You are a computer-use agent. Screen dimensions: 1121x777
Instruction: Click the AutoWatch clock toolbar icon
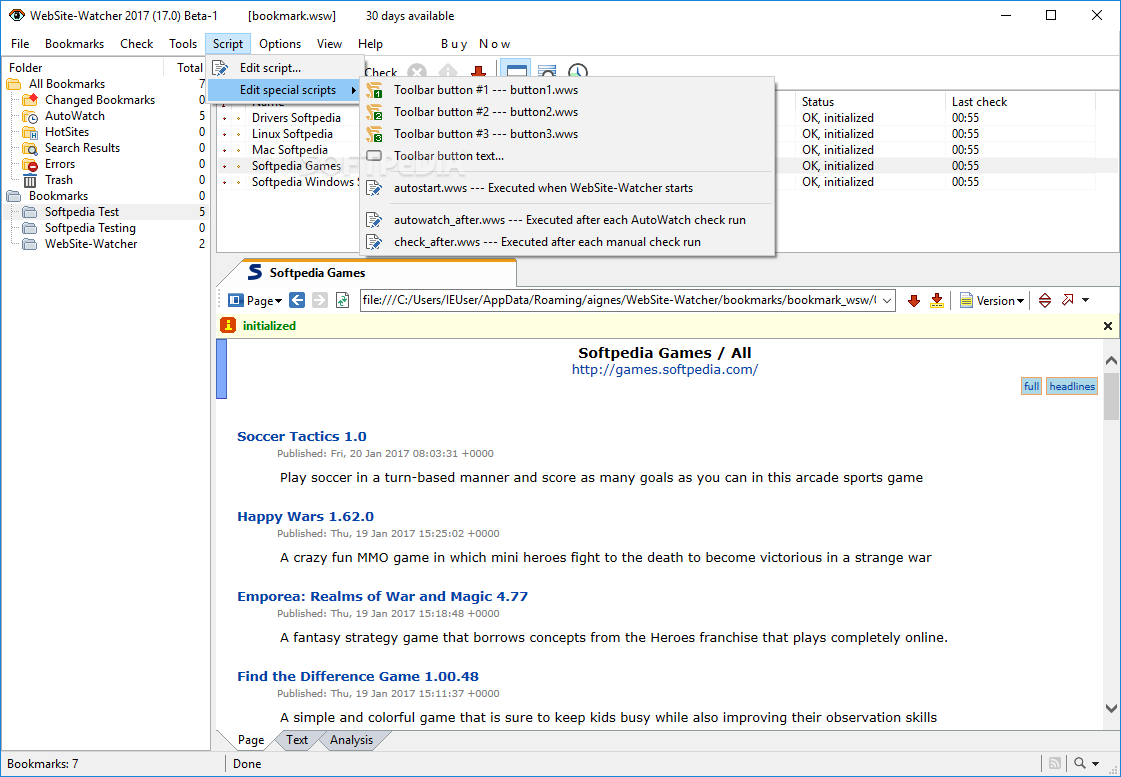click(578, 72)
